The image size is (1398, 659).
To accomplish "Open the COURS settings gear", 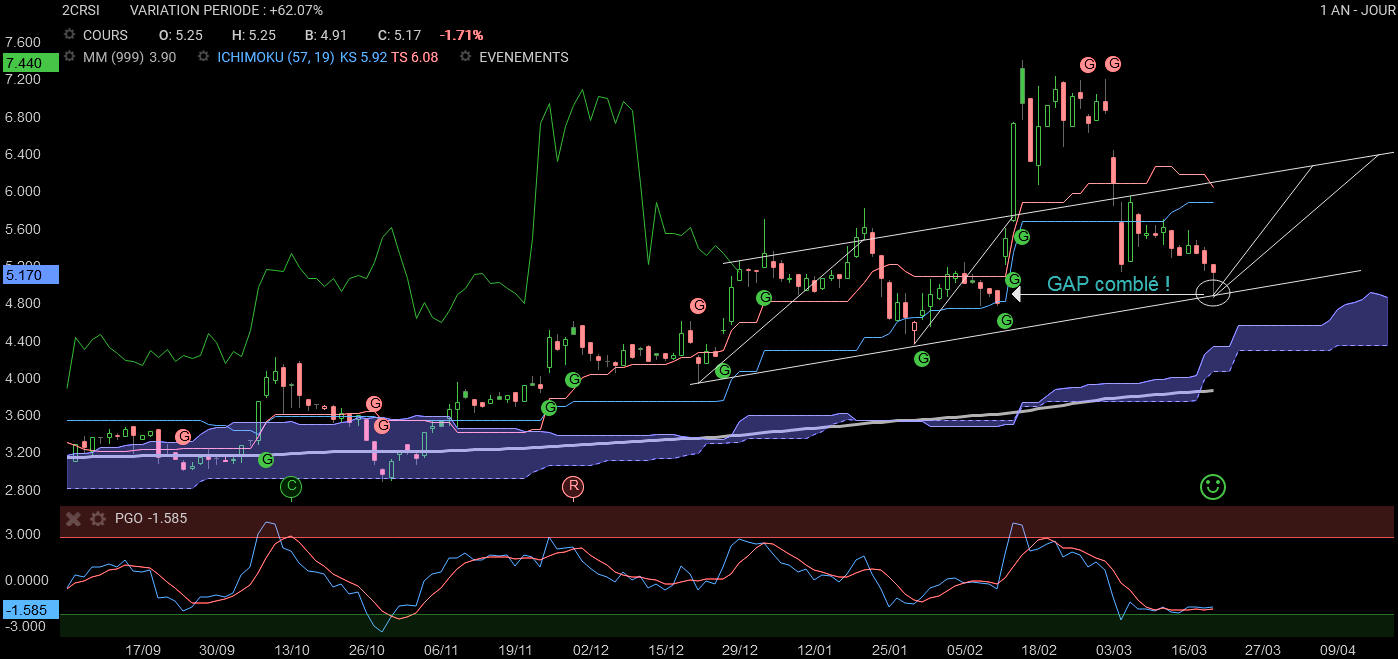I will pyautogui.click(x=70, y=35).
